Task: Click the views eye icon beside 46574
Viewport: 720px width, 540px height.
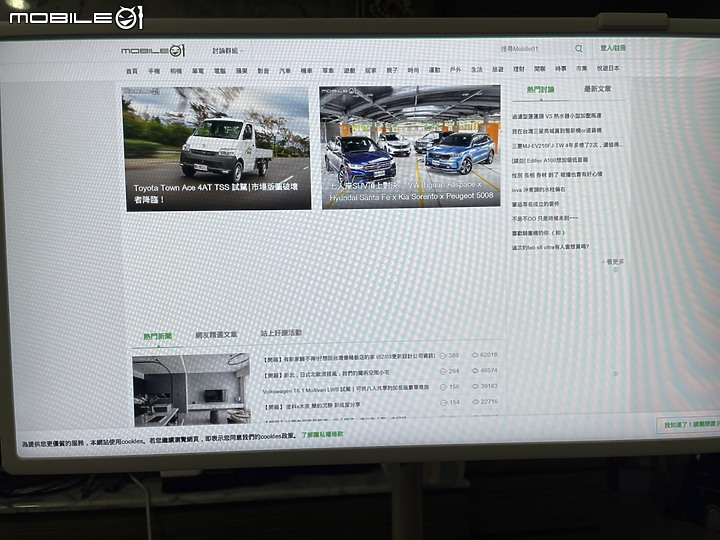Action: (475, 371)
